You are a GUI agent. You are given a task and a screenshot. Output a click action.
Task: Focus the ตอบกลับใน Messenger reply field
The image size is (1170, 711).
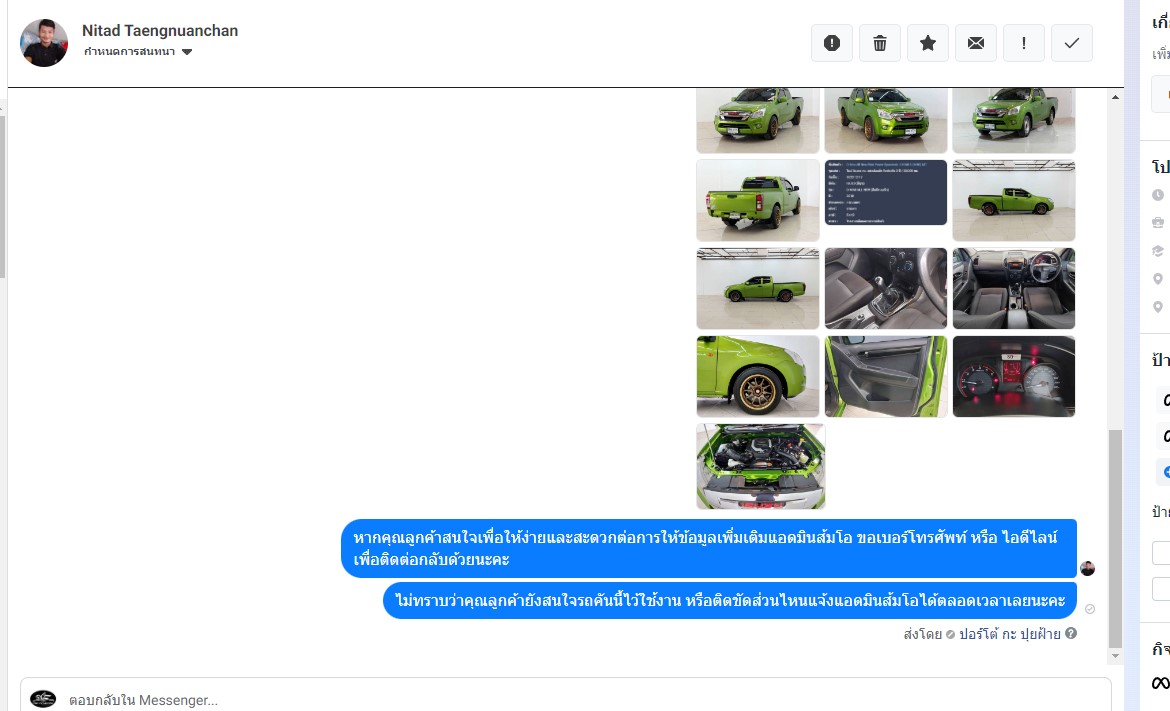565,700
